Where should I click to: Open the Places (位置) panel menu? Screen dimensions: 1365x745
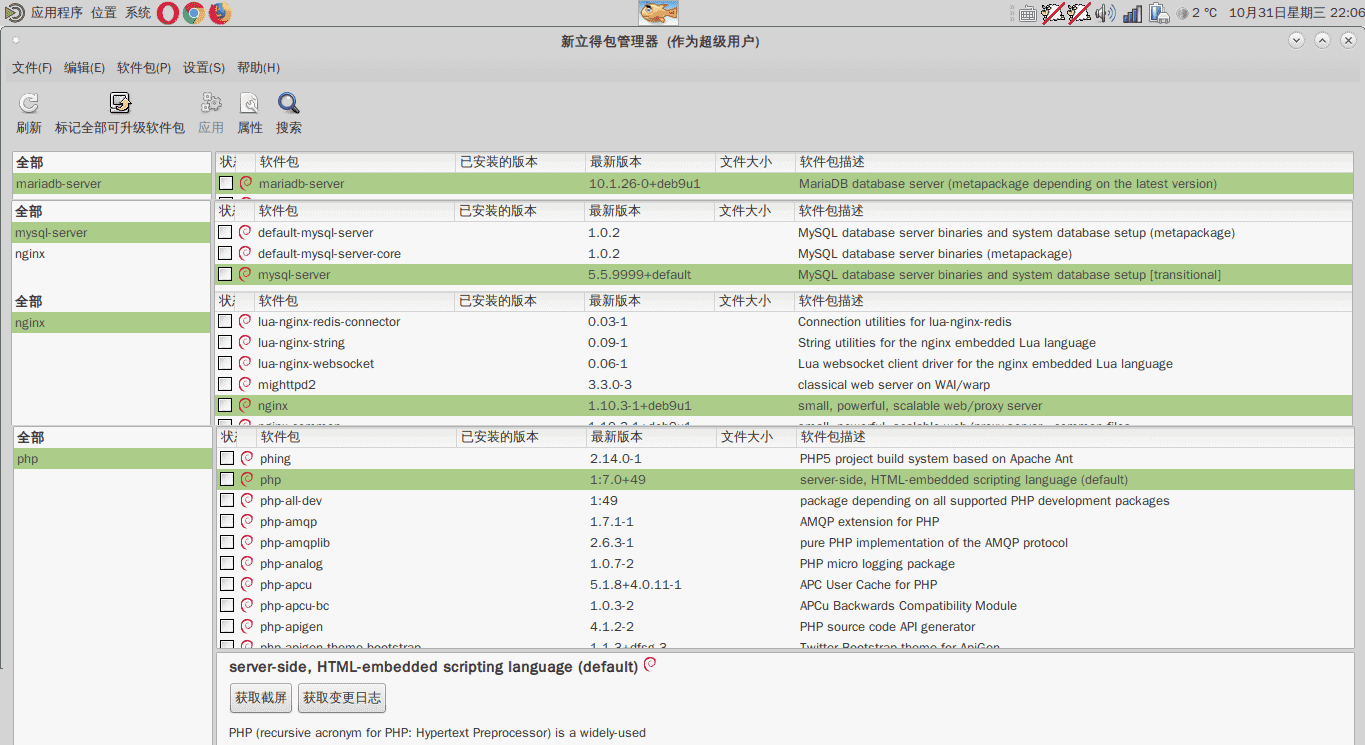point(104,13)
